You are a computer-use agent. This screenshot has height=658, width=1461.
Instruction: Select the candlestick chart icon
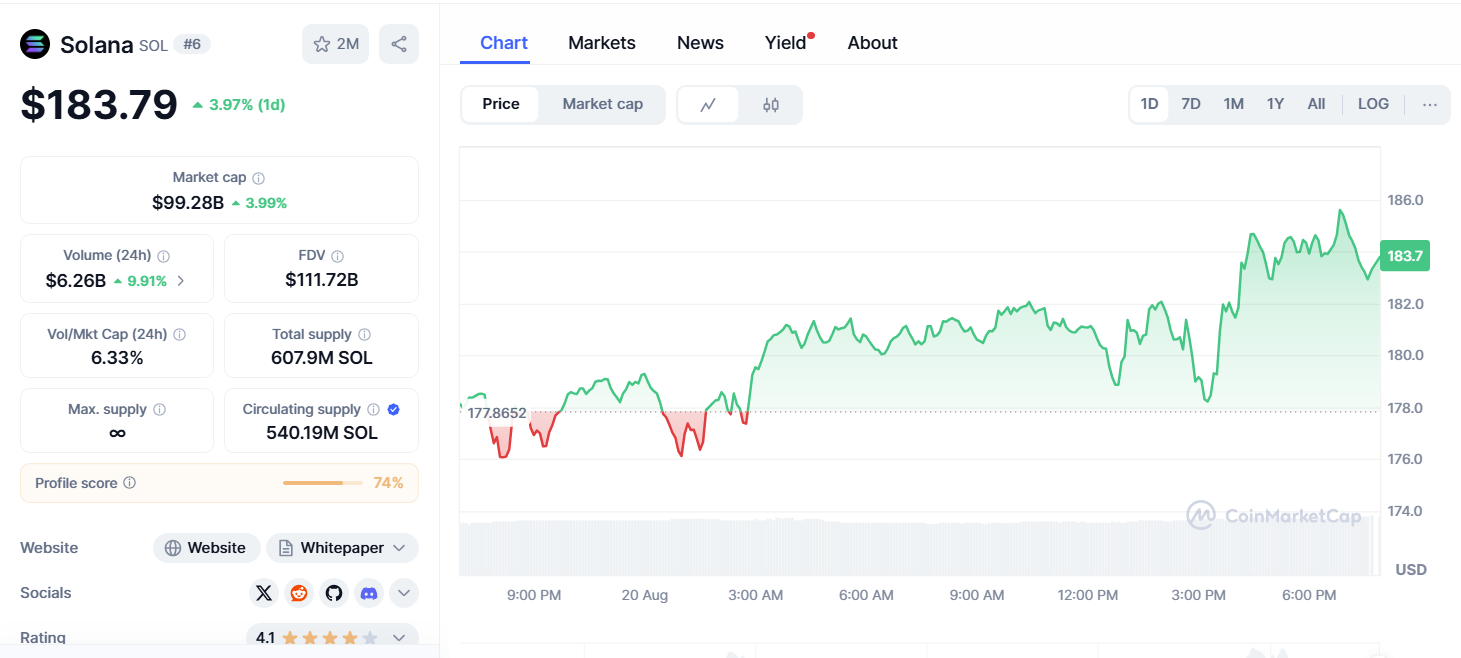coord(770,104)
